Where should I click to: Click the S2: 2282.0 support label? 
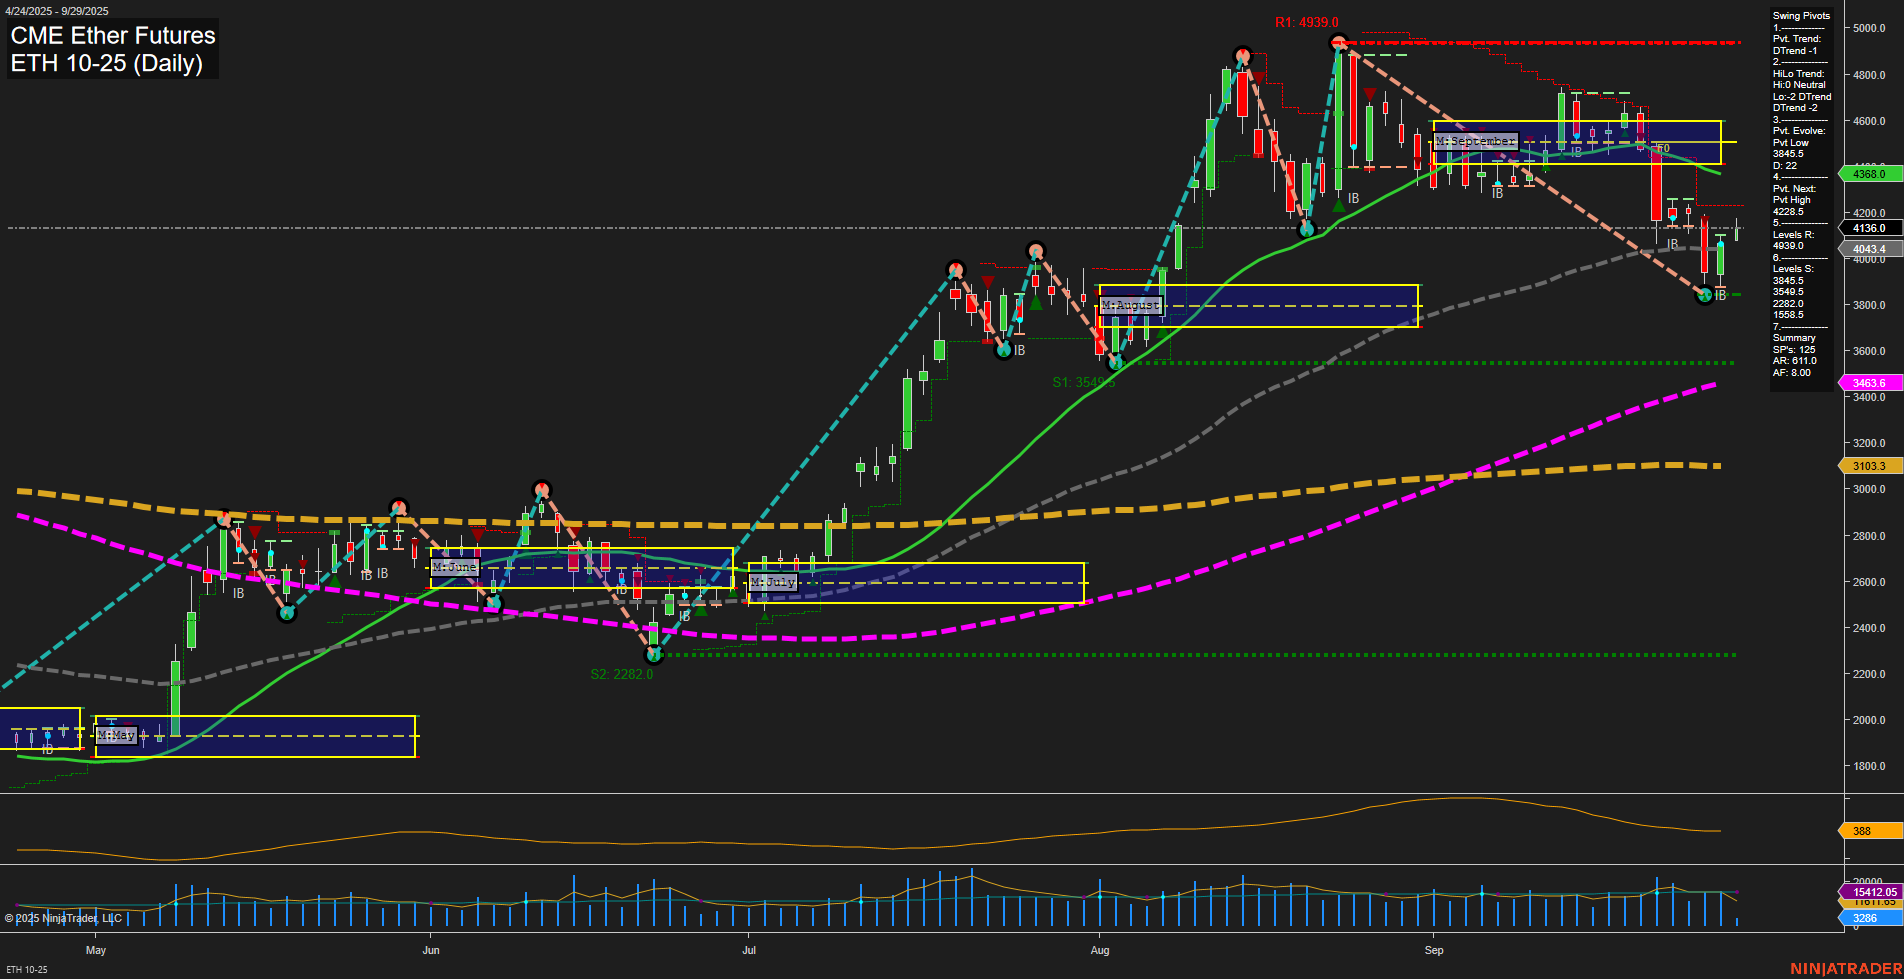621,673
